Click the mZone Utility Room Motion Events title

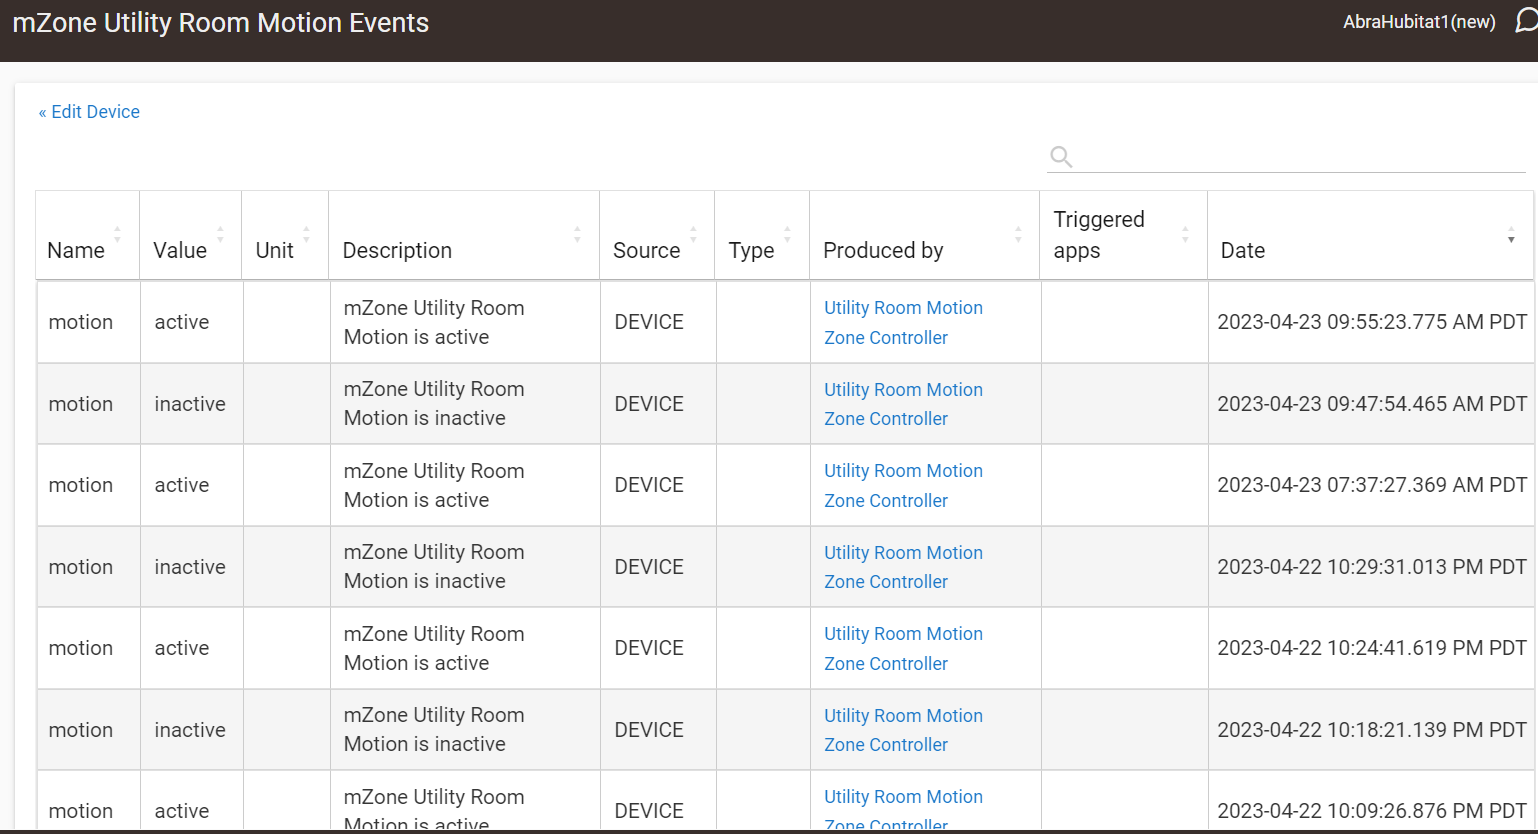pyautogui.click(x=221, y=22)
